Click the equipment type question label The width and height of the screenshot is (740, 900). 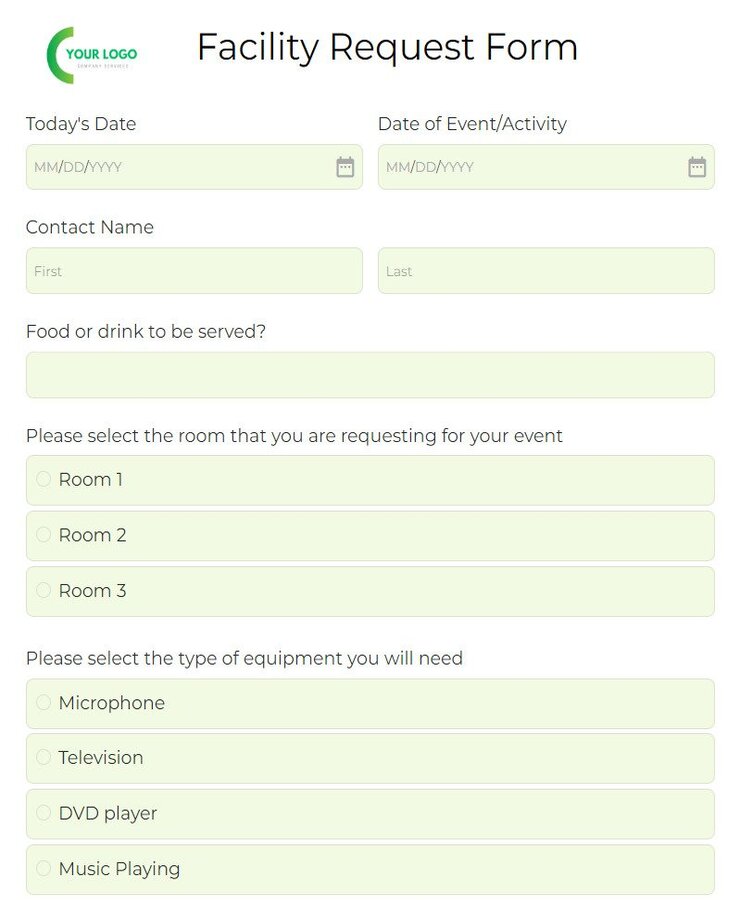[x=244, y=658]
